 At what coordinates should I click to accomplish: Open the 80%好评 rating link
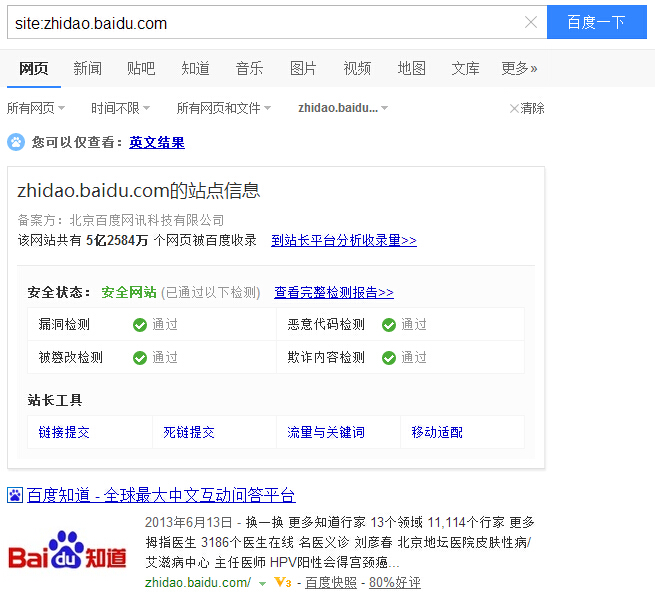(x=395, y=582)
